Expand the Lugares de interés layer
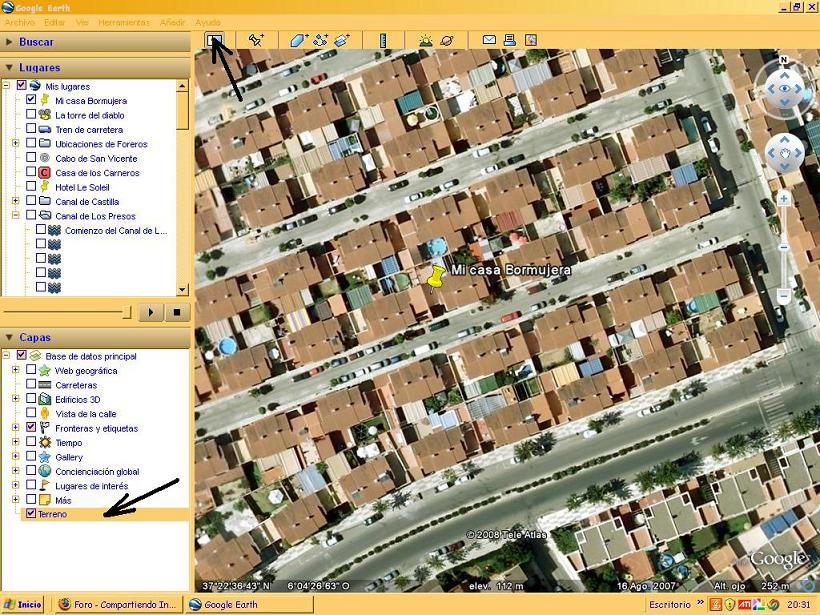Image resolution: width=820 pixels, height=615 pixels. (16, 485)
